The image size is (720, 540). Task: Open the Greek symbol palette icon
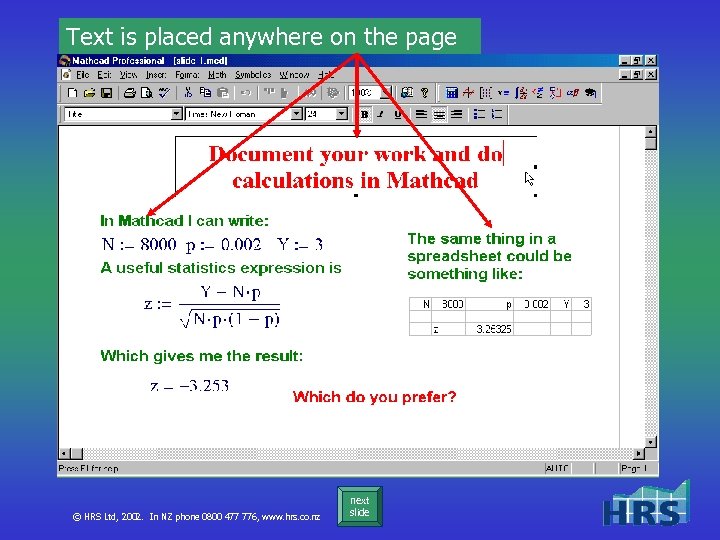(573, 93)
